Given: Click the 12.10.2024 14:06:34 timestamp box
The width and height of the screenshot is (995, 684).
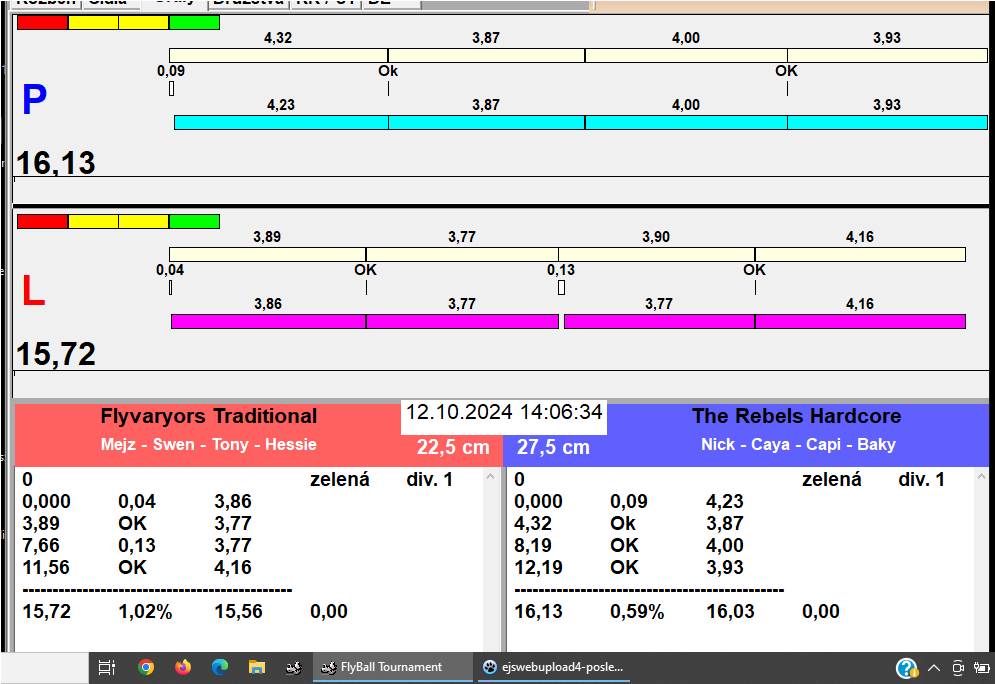Looking at the screenshot, I should [x=504, y=413].
